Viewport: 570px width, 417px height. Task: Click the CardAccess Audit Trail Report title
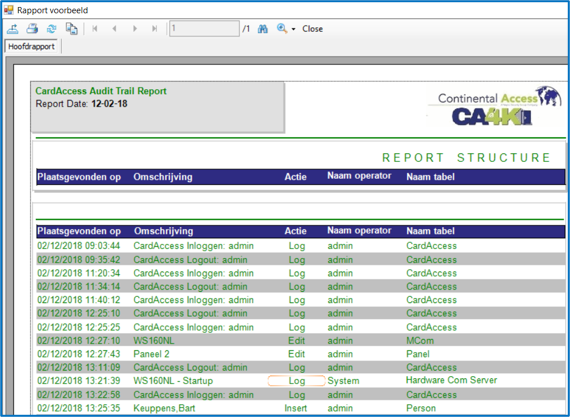101,91
